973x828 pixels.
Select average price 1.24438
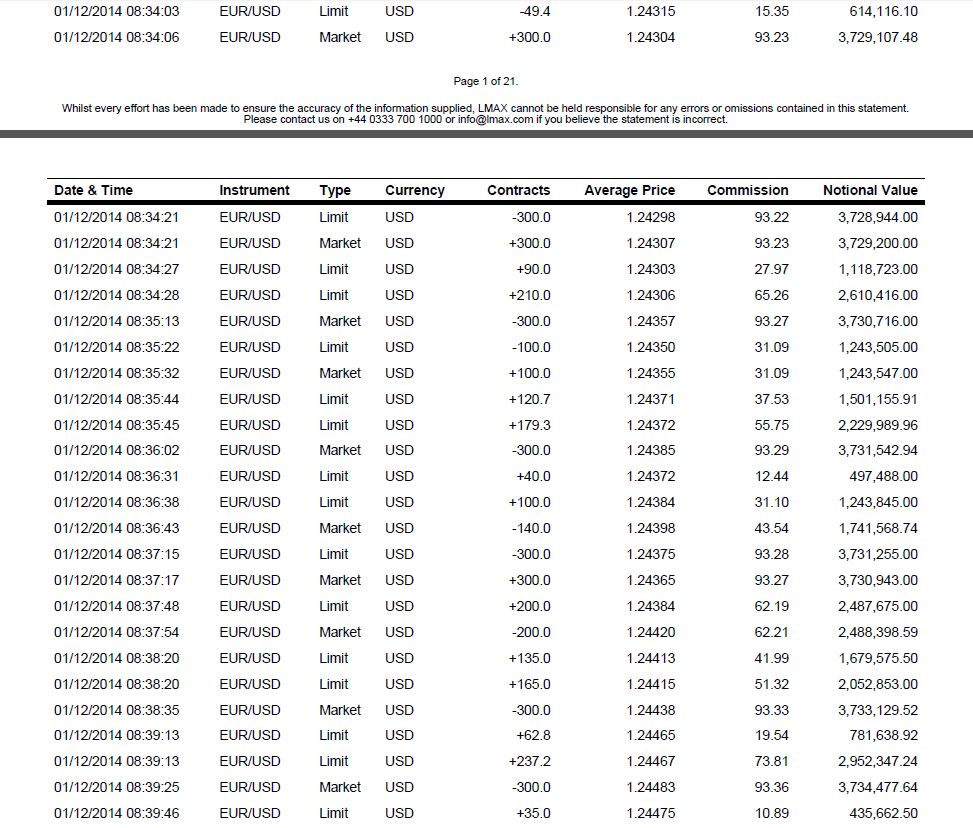pos(650,710)
